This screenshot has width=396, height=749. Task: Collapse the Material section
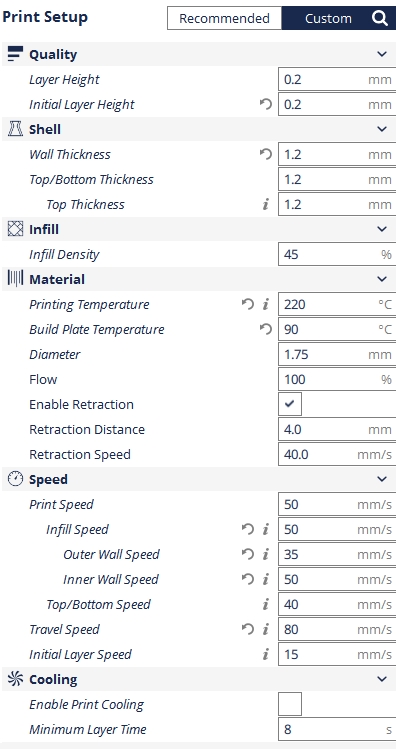pyautogui.click(x=382, y=279)
